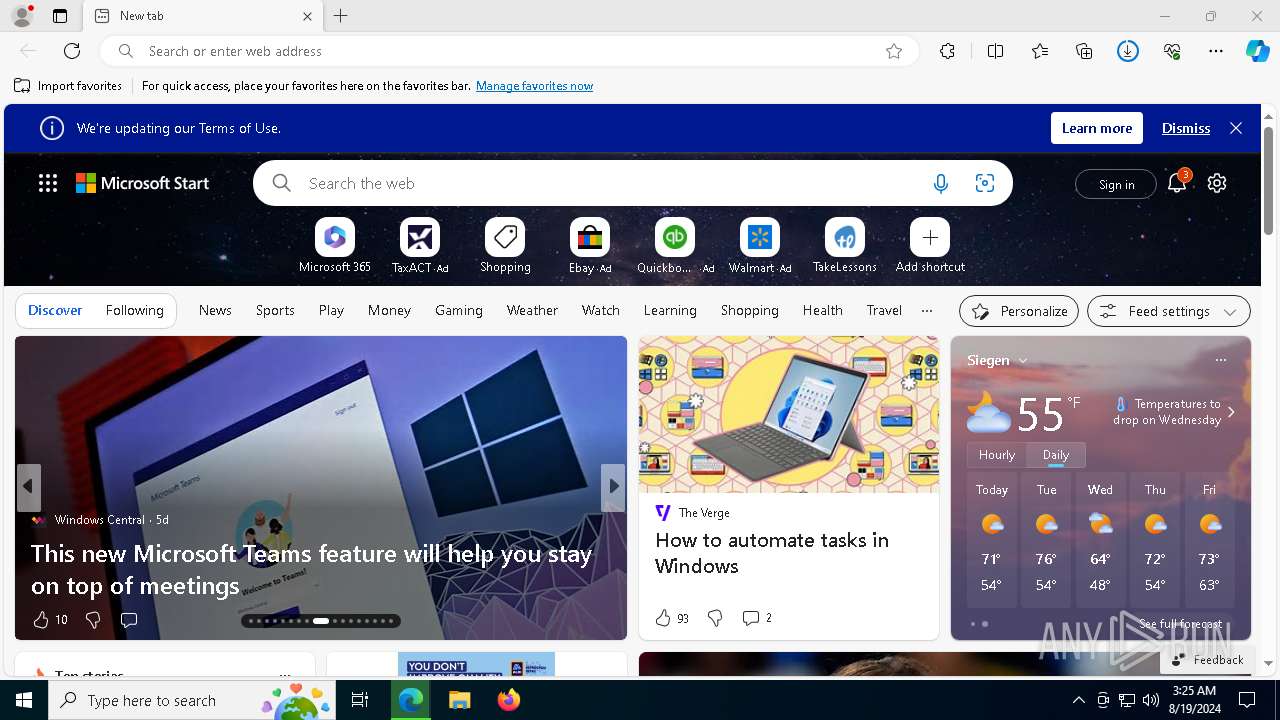Dislike the Microsoft Teams article
Screen dimensions: 1280x720
click(x=93, y=620)
